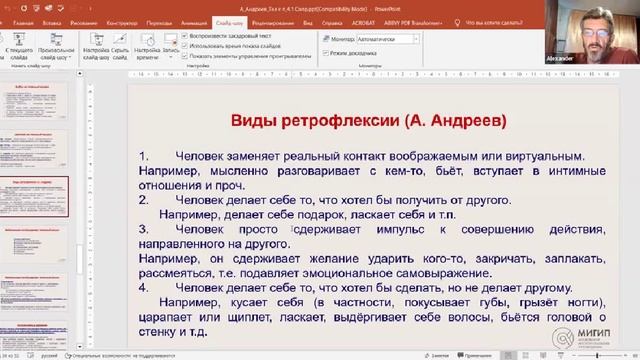Open the Справка ribbon tab
The image size is (640, 360).
[332, 23]
